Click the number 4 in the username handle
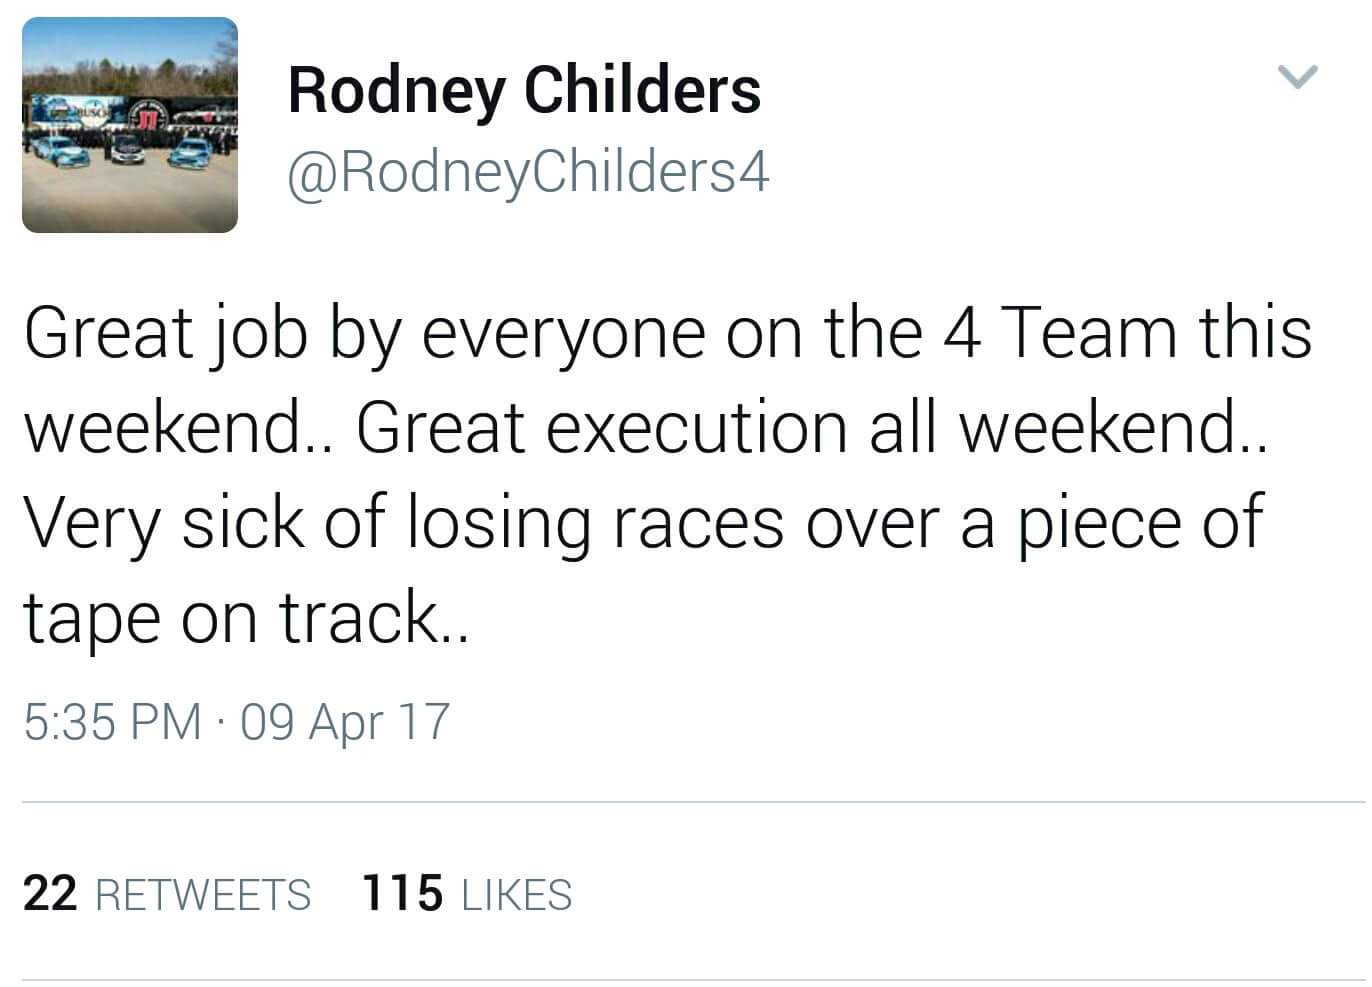Image resolution: width=1372 pixels, height=987 pixels. pos(757,172)
